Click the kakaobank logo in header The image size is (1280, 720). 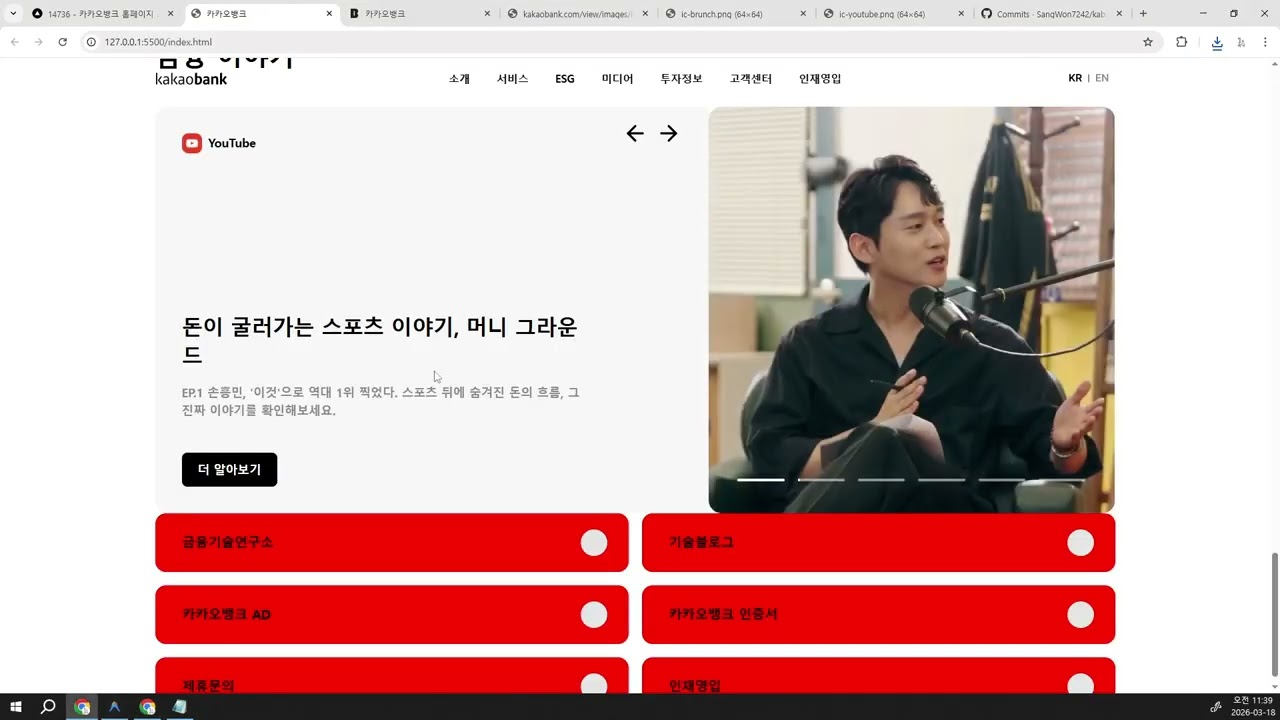191,78
